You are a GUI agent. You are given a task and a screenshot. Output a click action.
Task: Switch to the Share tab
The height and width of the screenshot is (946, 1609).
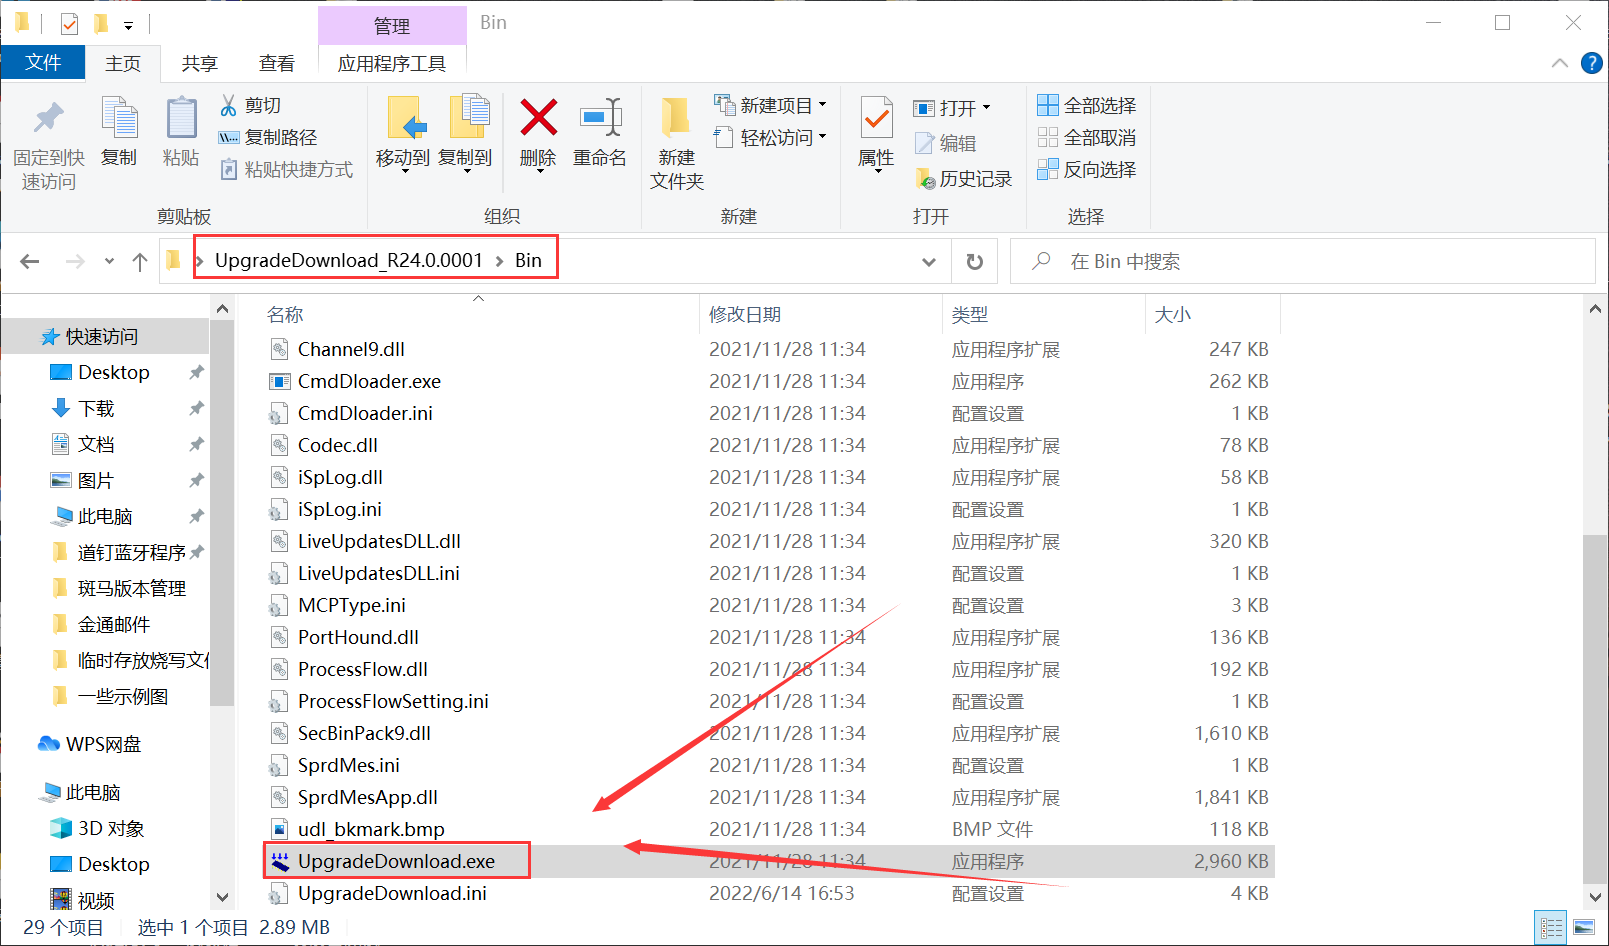click(x=200, y=63)
